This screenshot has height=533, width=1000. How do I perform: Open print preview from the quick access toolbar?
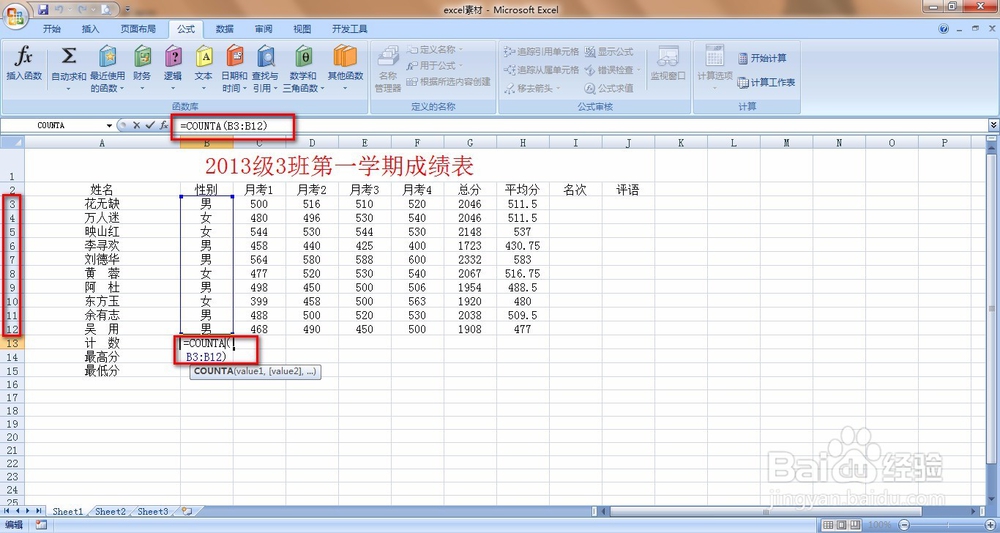click(106, 10)
